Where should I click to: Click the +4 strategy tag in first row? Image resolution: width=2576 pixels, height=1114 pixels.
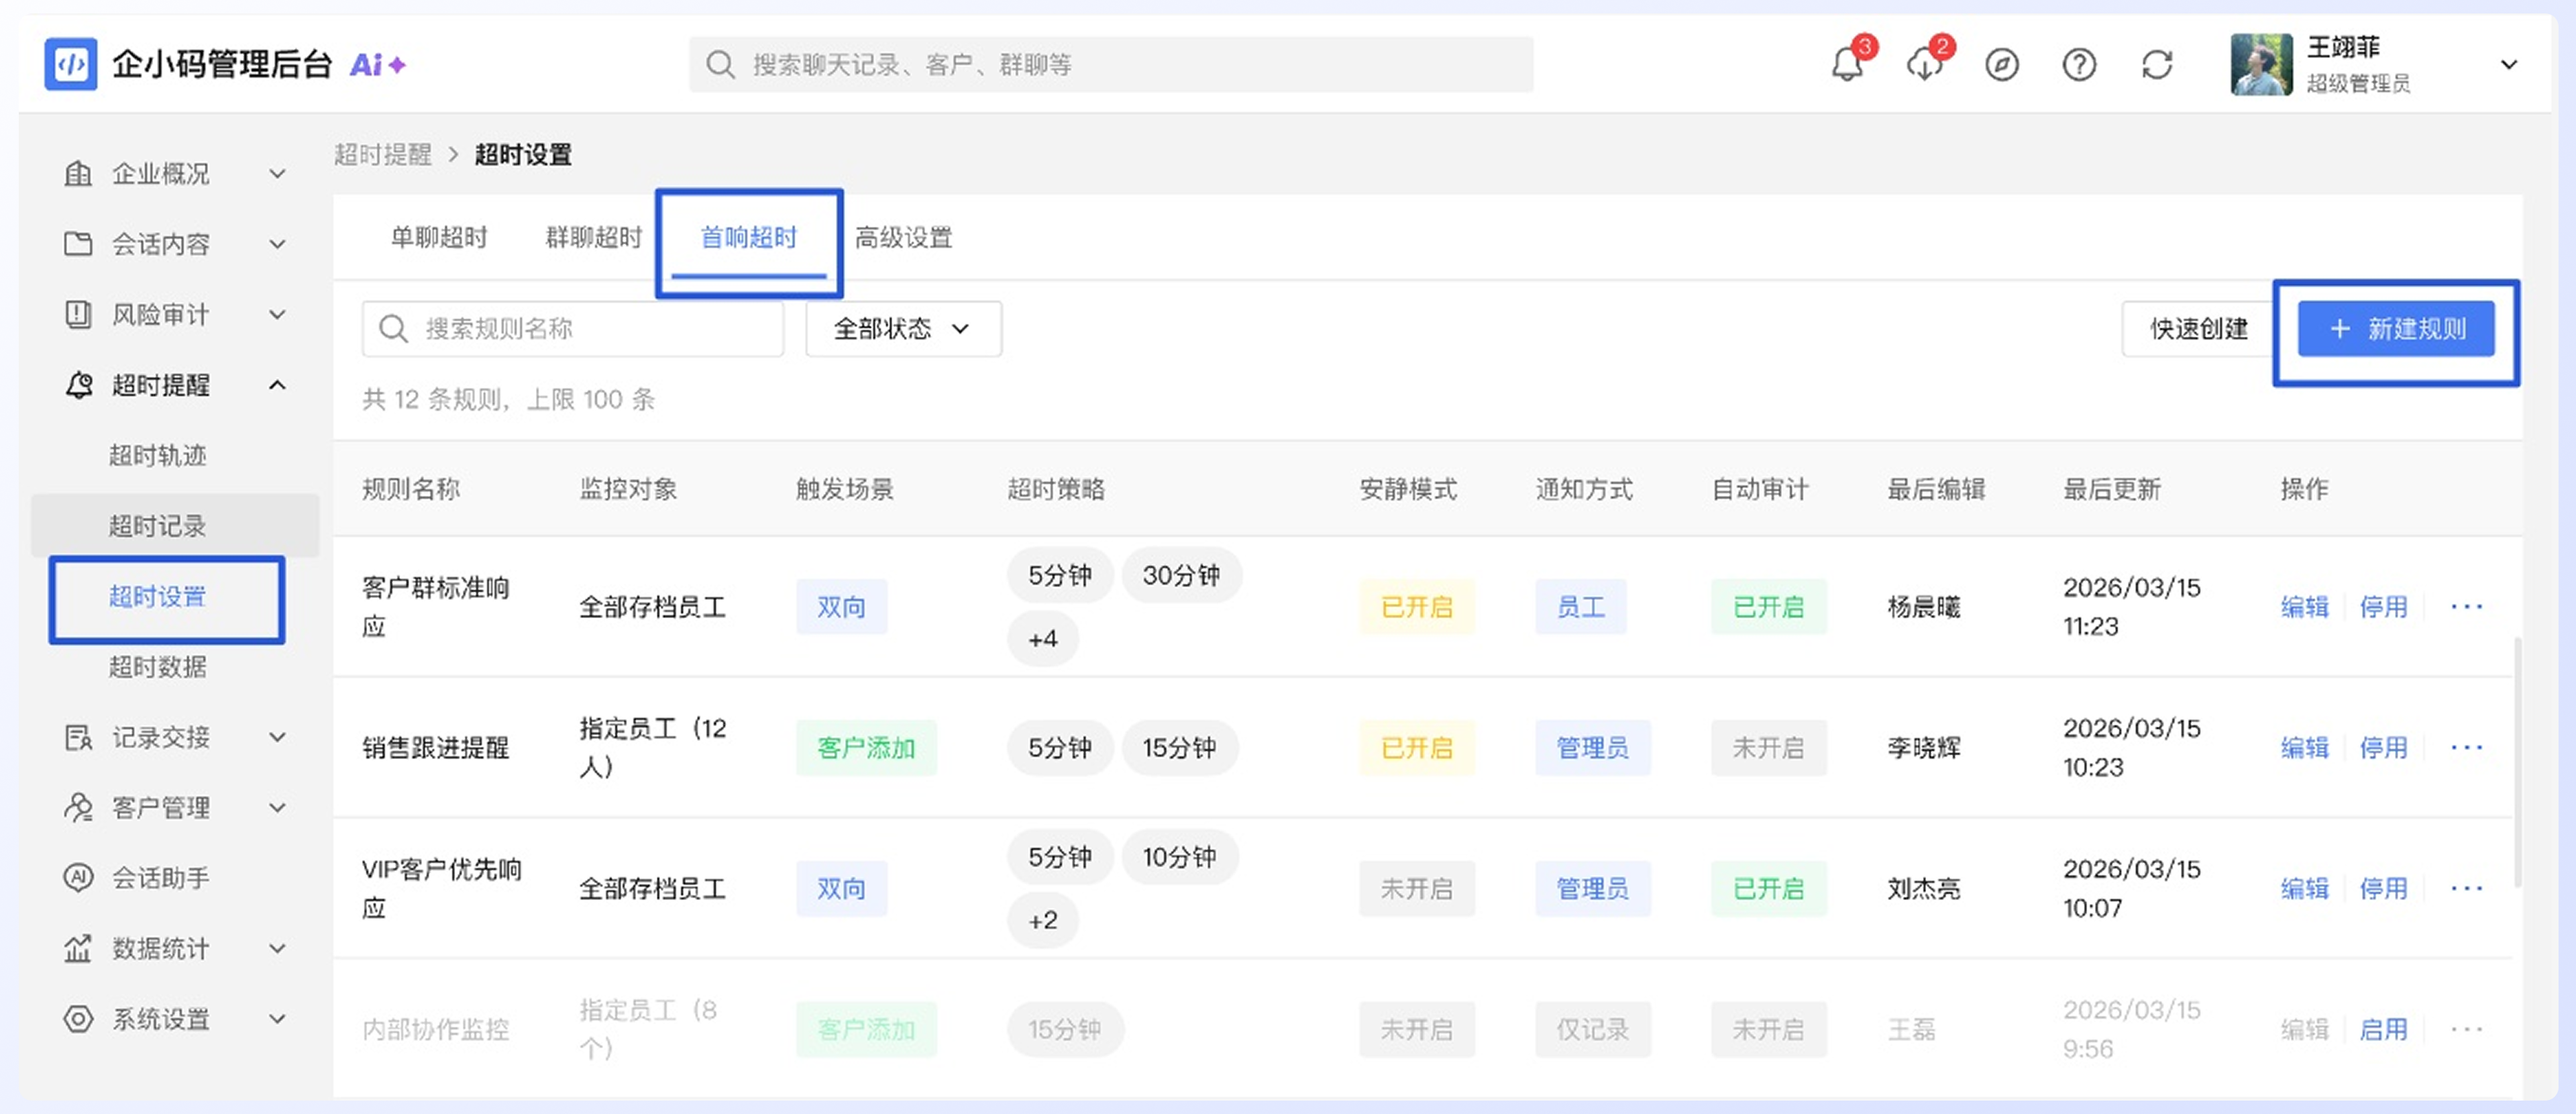(1043, 639)
